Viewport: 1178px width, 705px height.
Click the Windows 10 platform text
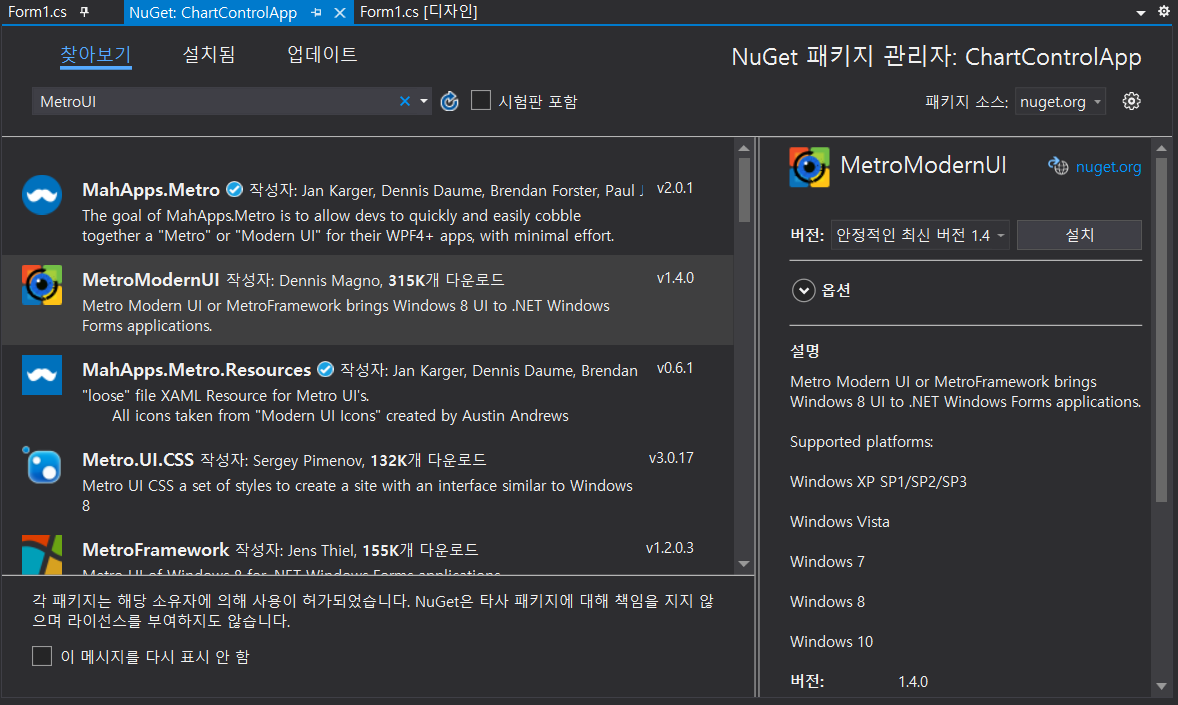point(832,642)
